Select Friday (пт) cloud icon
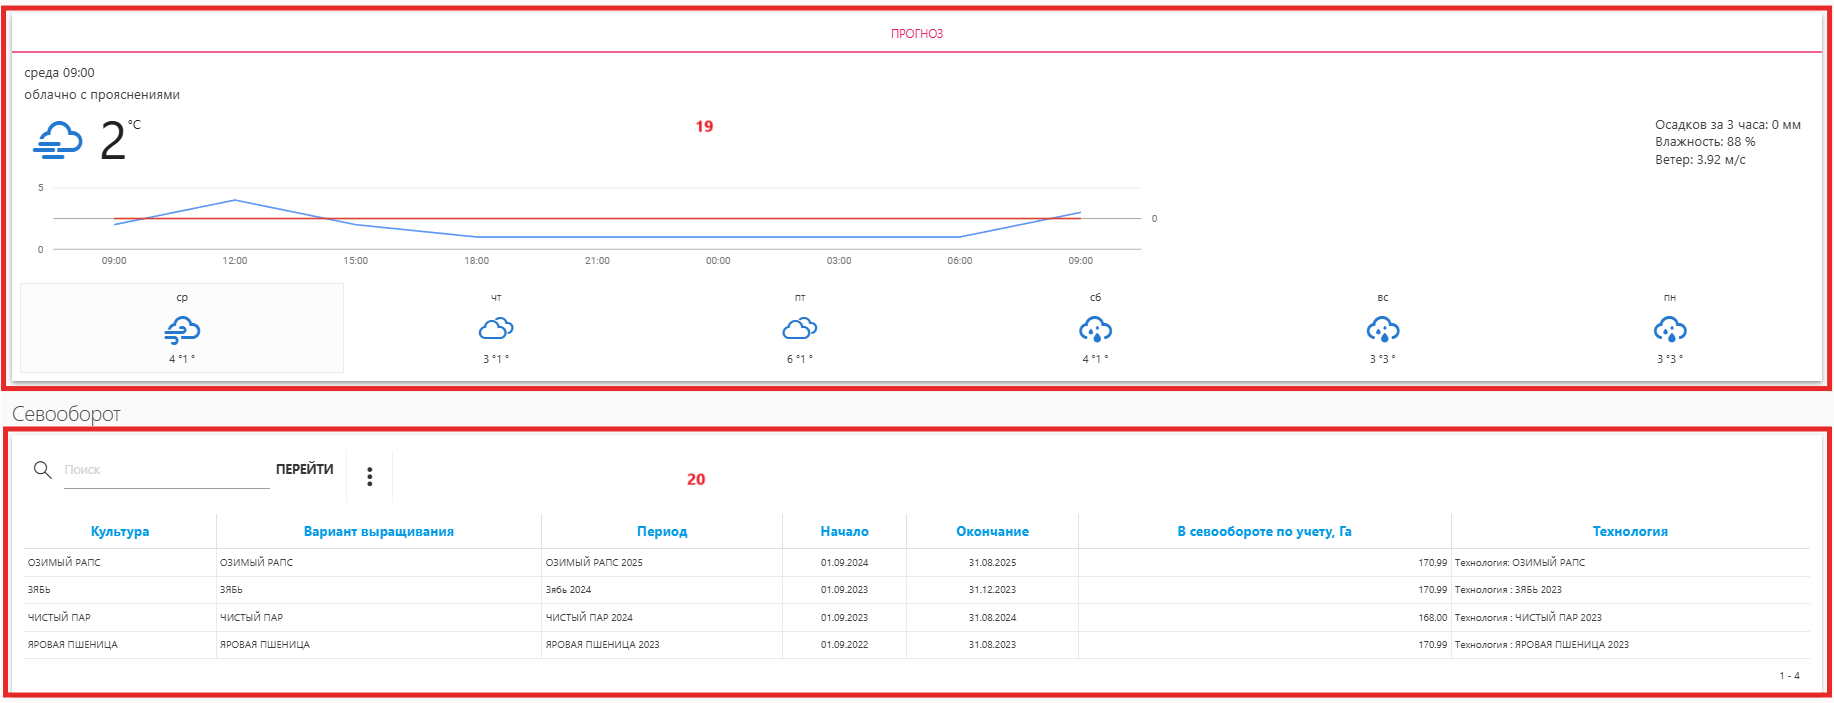Viewport: 1834px width, 703px height. coord(800,329)
